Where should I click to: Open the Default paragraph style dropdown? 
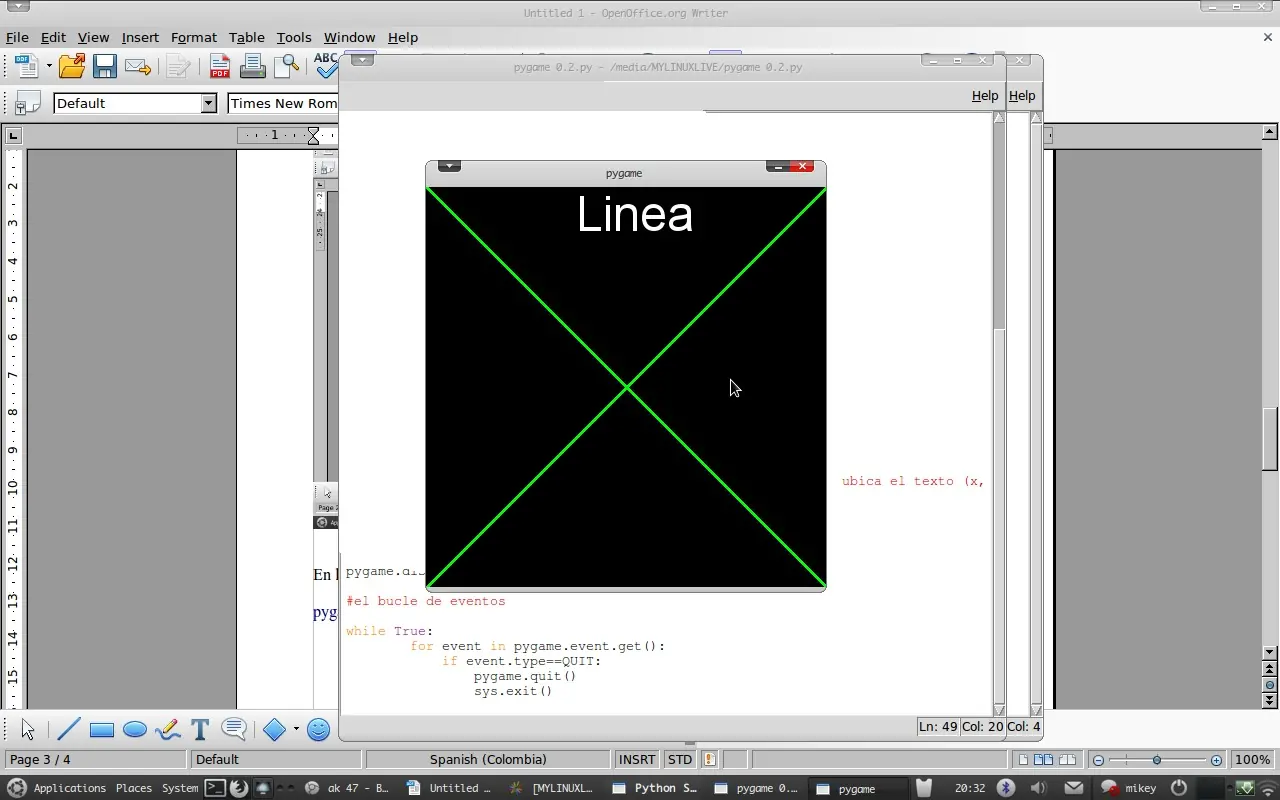208,102
